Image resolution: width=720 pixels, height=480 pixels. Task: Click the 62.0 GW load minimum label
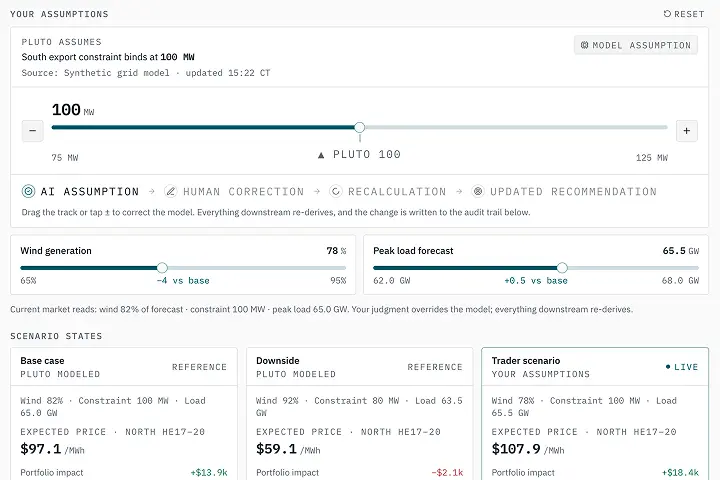click(392, 281)
